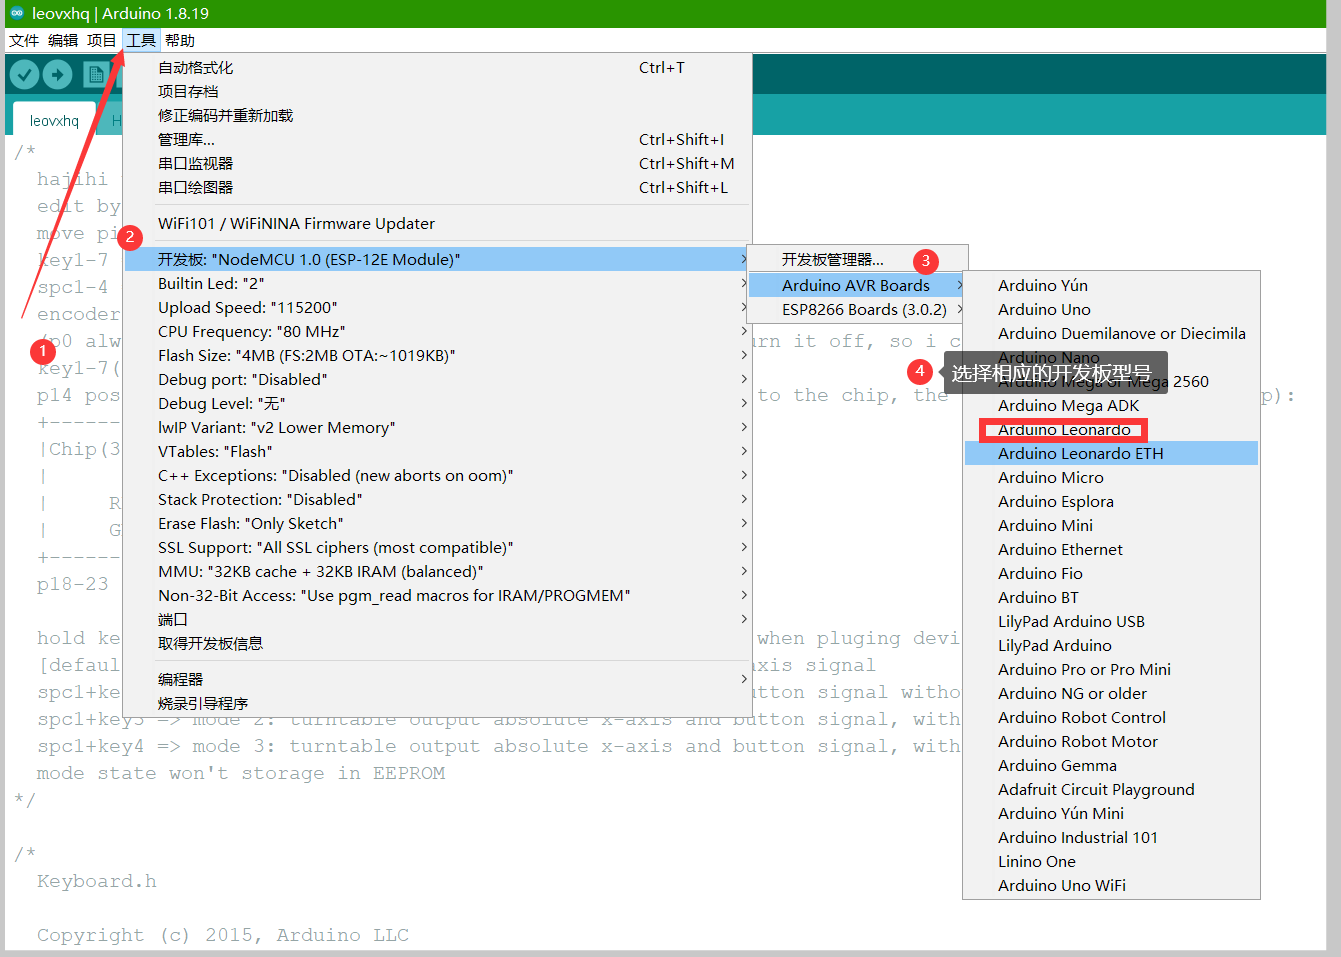Select Arduino Yún board
Viewport: 1341px width, 957px height.
click(x=1111, y=286)
